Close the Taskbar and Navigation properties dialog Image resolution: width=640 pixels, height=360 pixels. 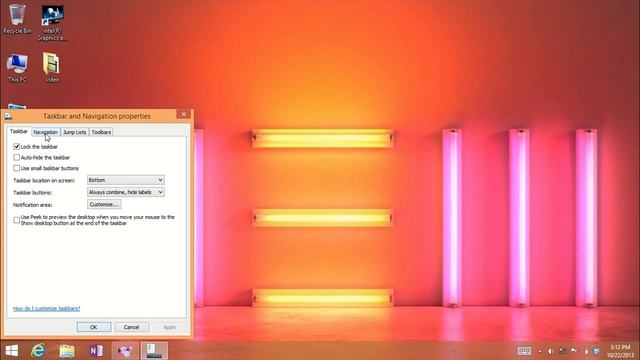183,114
